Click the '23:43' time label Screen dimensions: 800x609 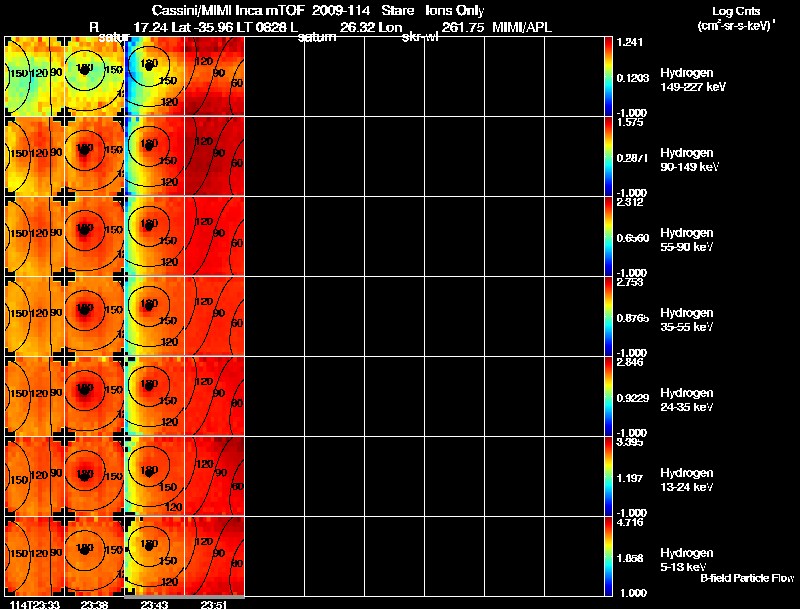tap(155, 604)
